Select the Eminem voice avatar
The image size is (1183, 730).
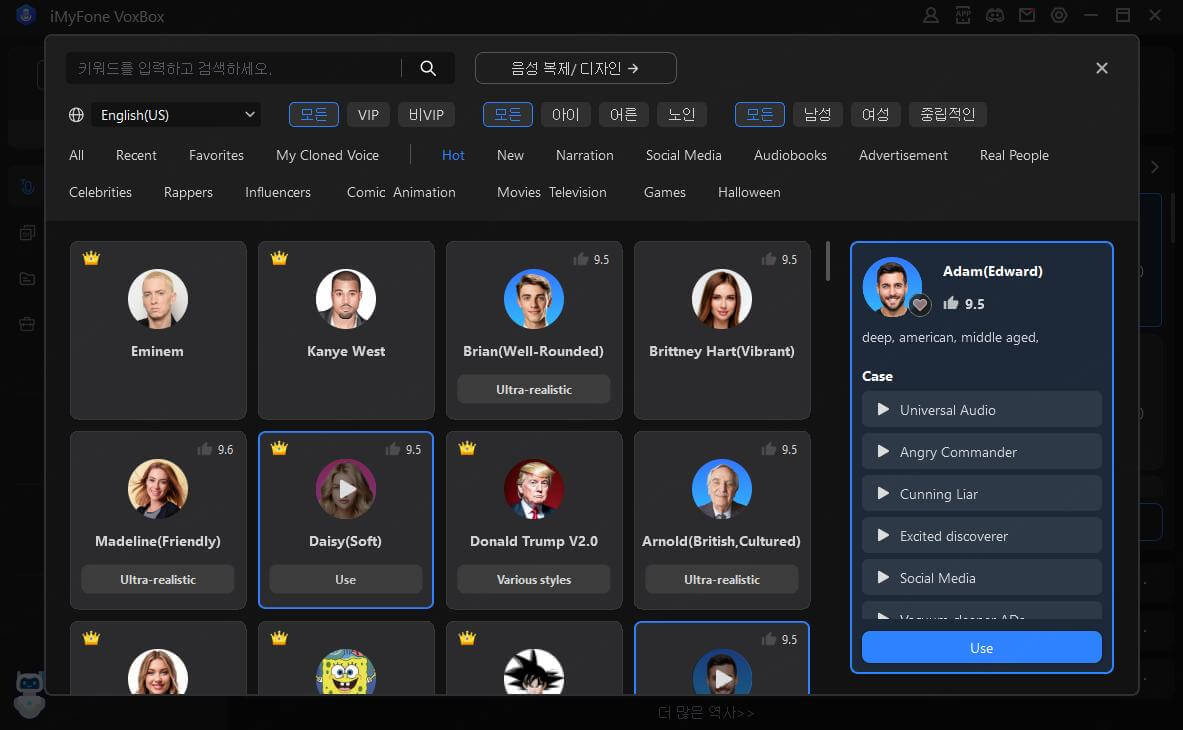coord(158,299)
